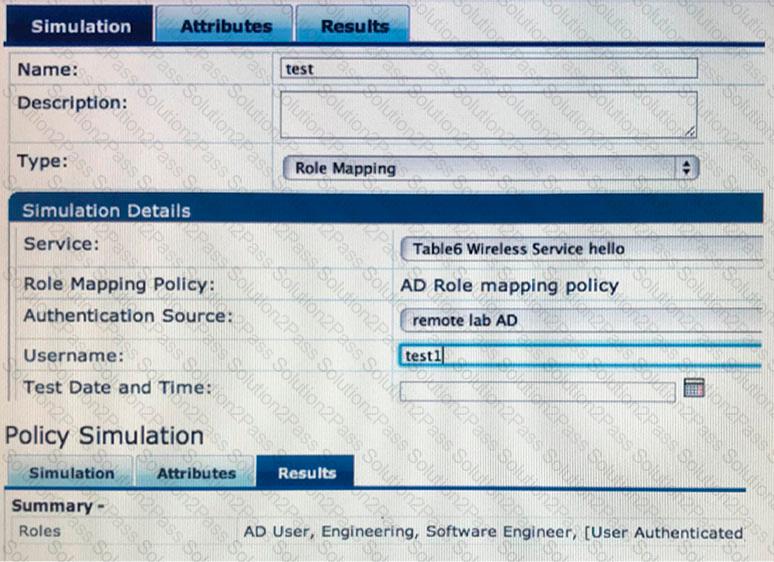Viewport: 774px width, 562px height.
Task: Switch to Attributes tab above the Name field
Action: click(225, 26)
